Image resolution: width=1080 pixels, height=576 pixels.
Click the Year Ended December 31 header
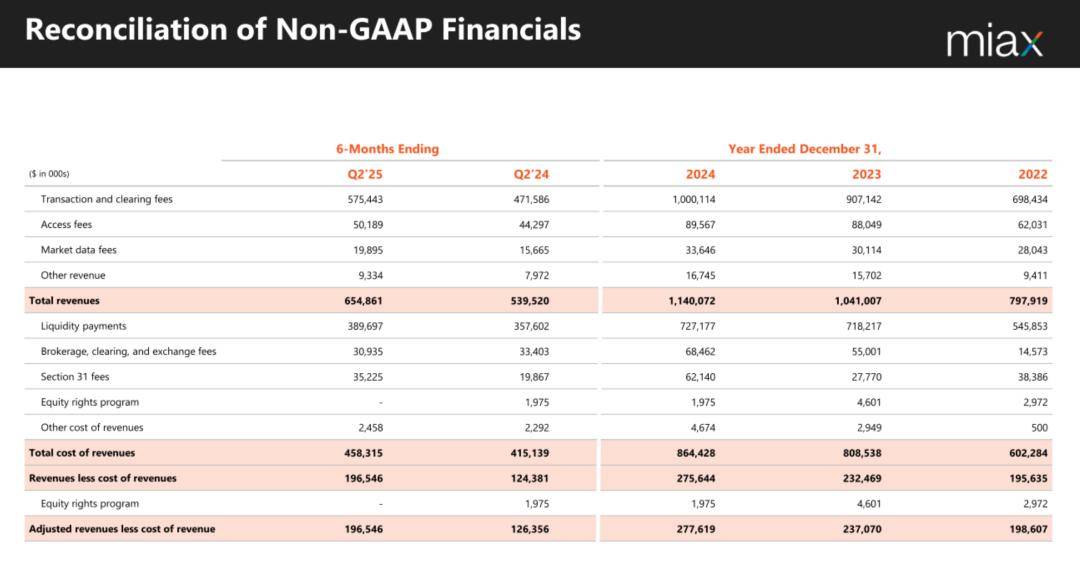(x=804, y=149)
